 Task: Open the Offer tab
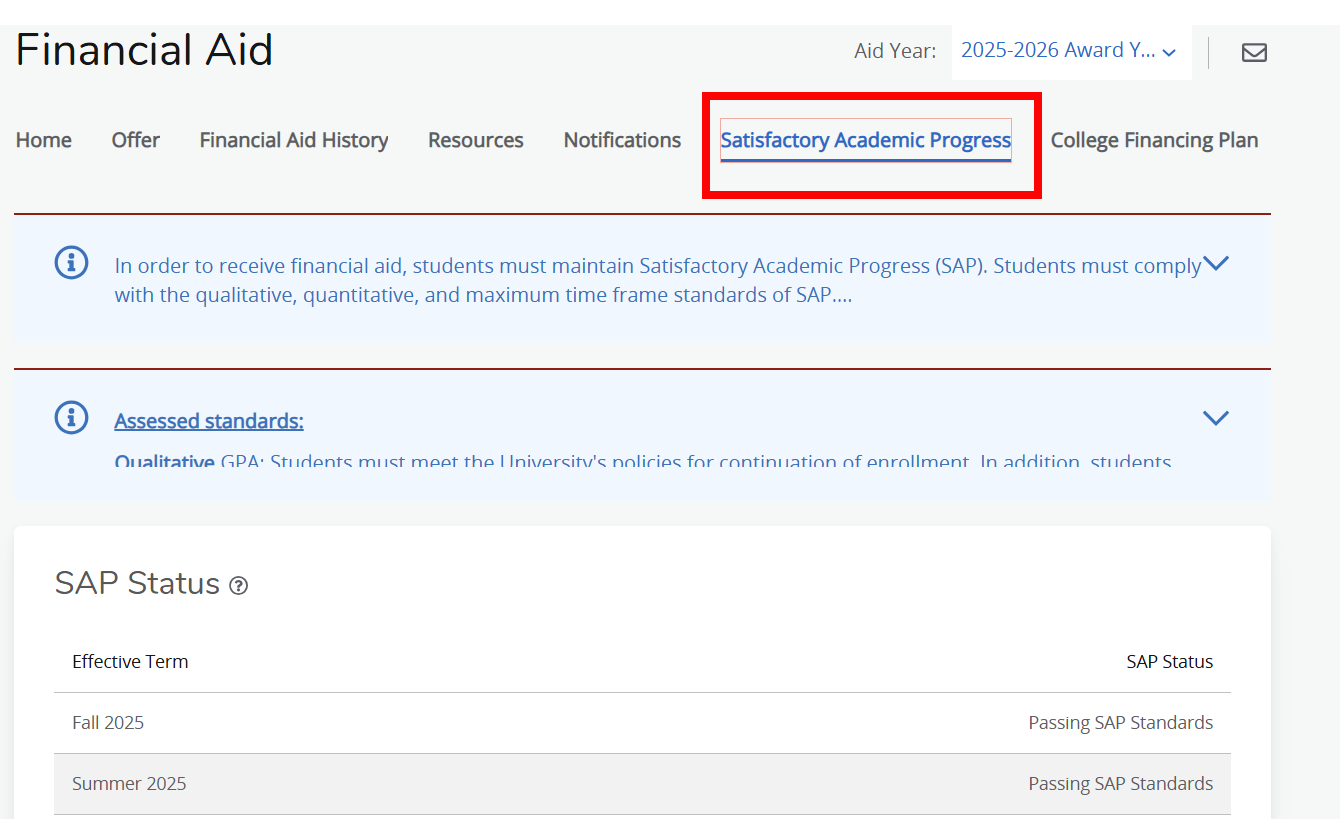[x=135, y=140]
